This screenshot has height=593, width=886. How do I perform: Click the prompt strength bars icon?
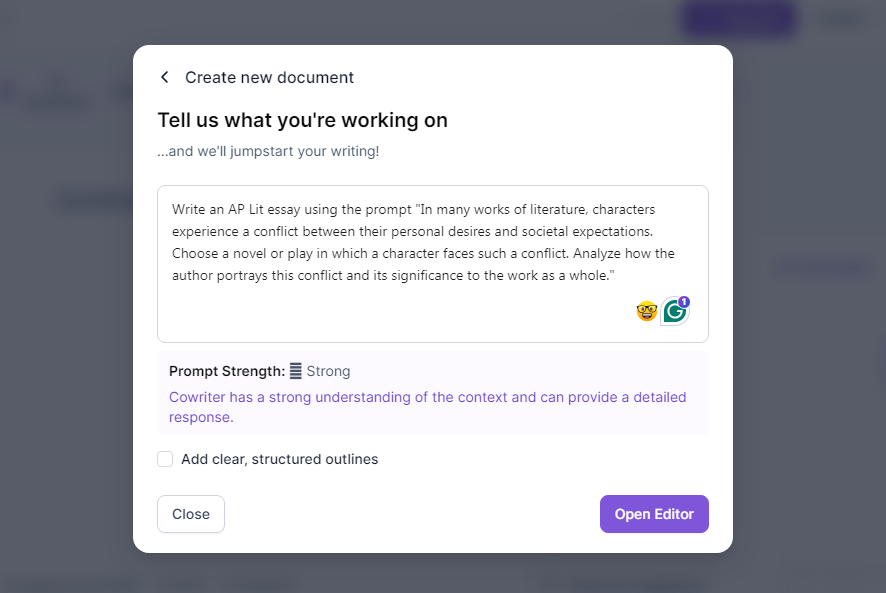pyautogui.click(x=296, y=371)
